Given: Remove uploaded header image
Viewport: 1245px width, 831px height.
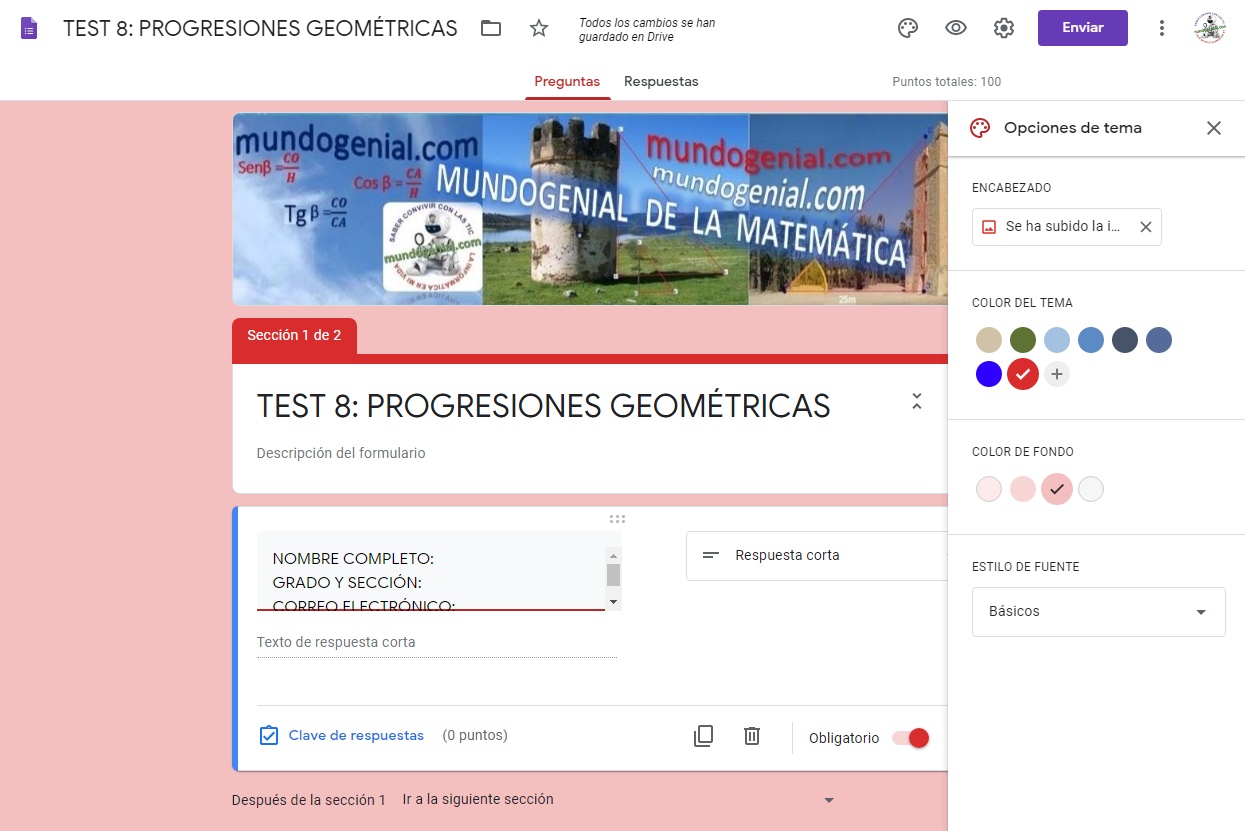Looking at the screenshot, I should (x=1146, y=227).
